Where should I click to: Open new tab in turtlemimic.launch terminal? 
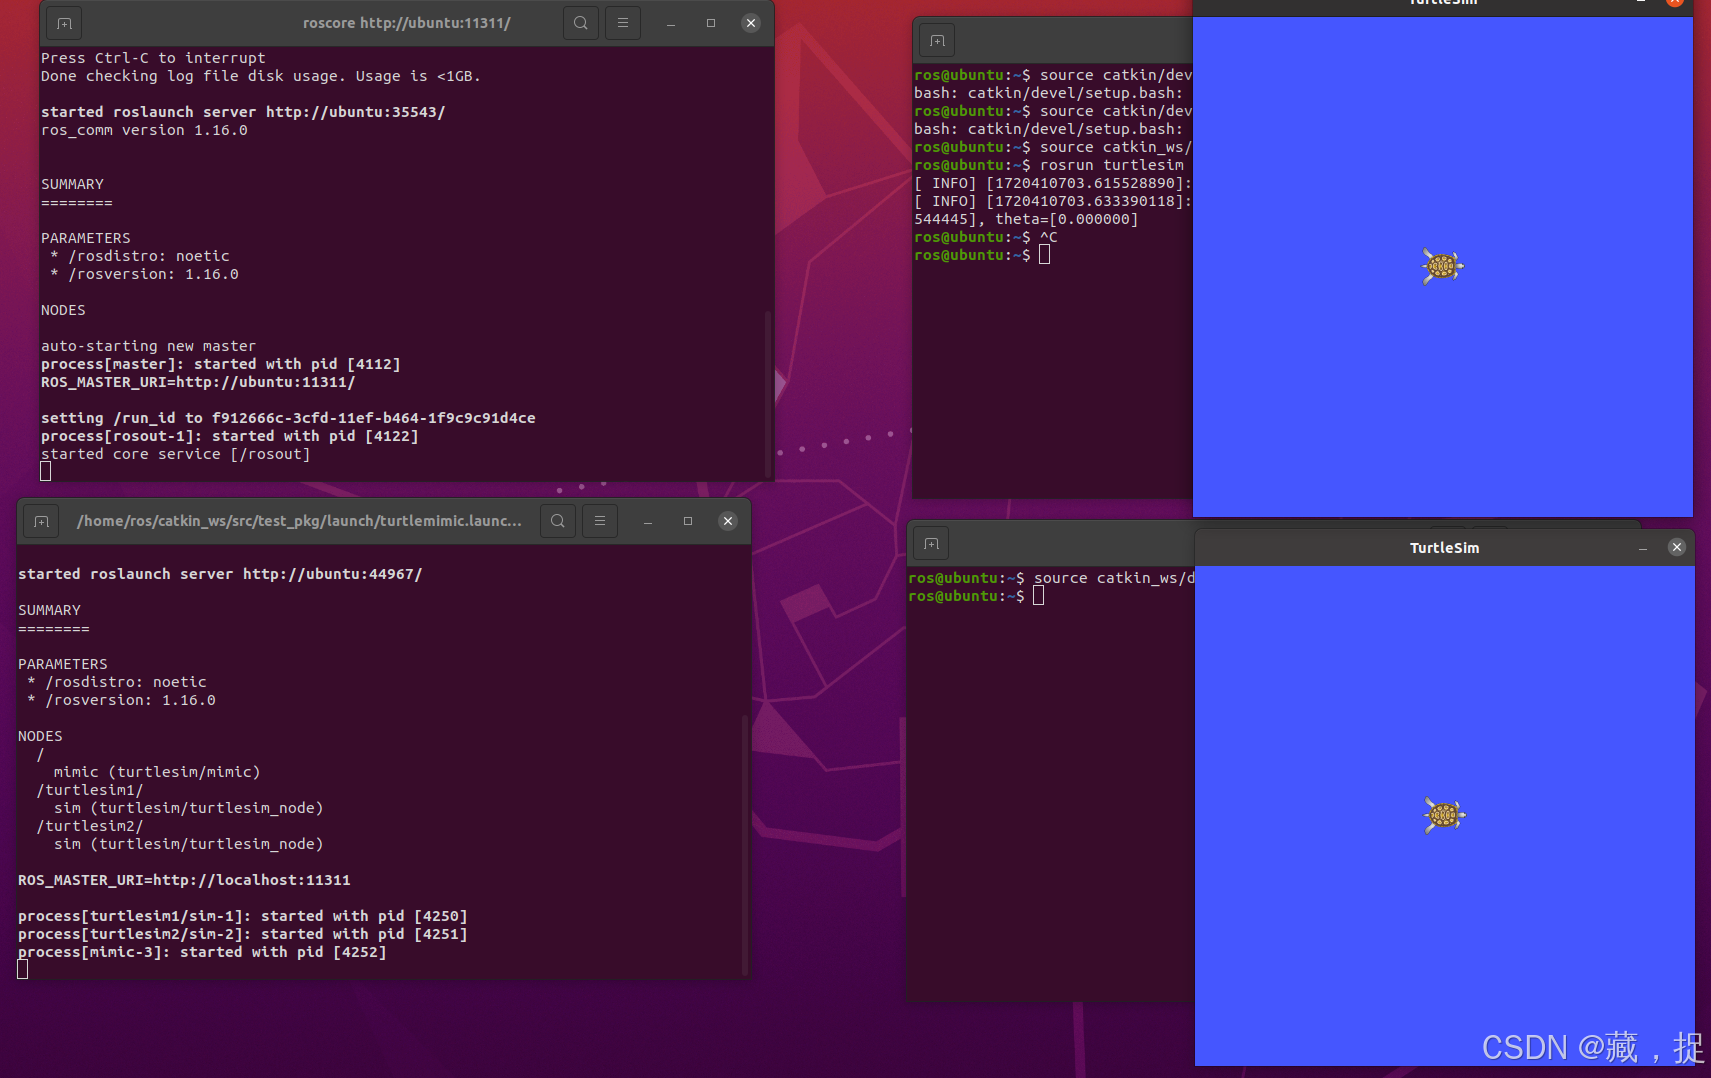pyautogui.click(x=41, y=521)
